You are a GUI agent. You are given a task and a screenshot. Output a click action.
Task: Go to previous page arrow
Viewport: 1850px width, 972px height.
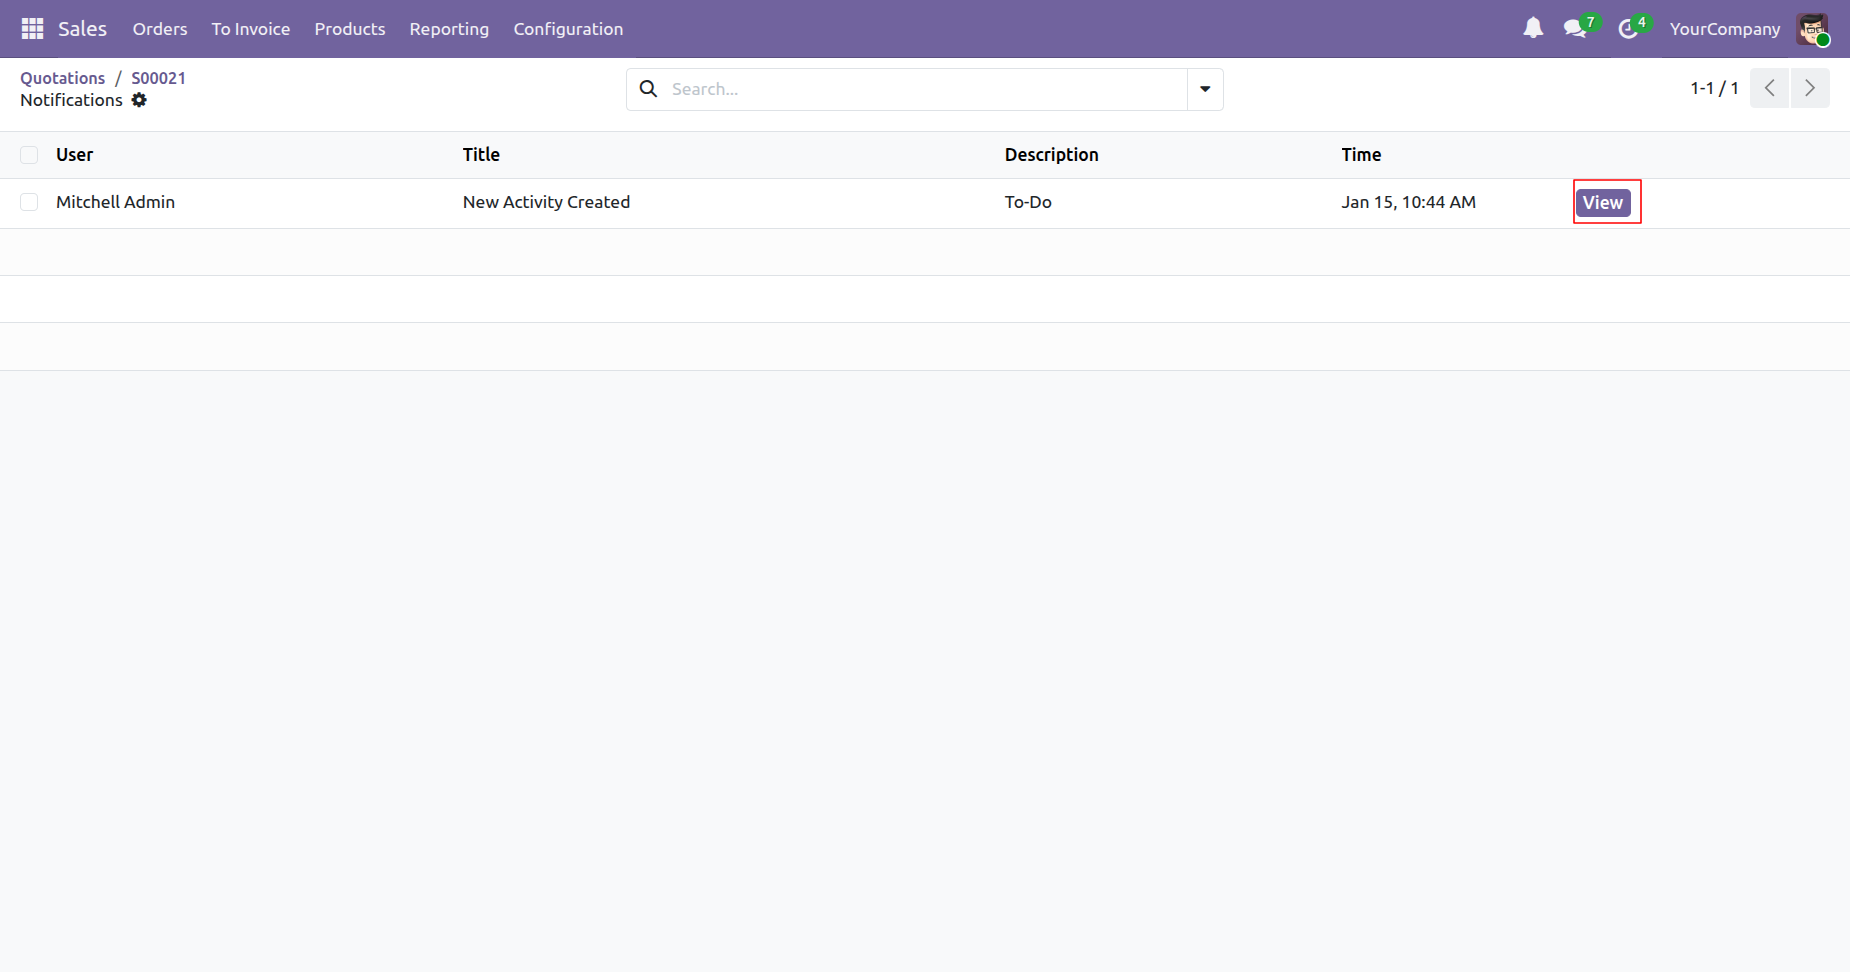coord(1769,88)
